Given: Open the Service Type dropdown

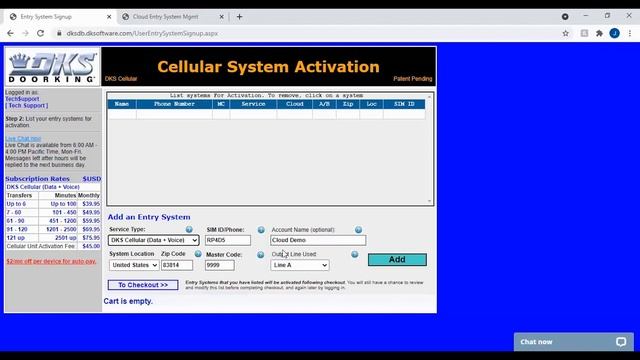Looking at the screenshot, I should click(153, 240).
